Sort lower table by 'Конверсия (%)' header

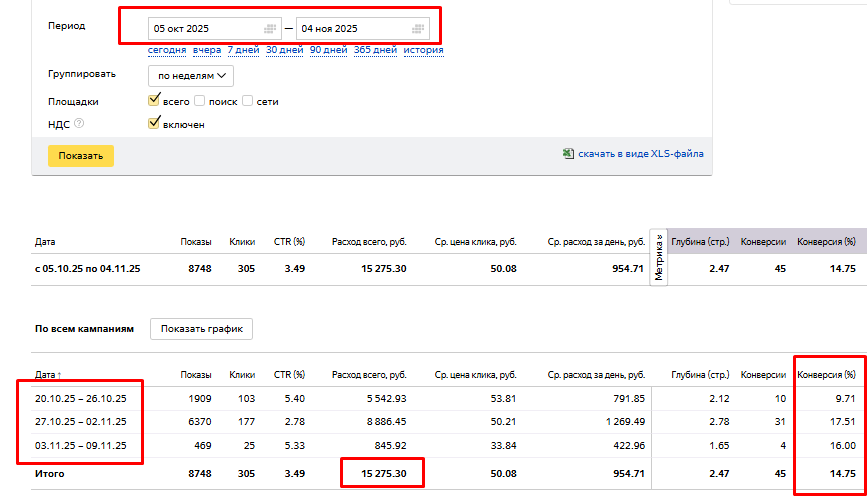tap(826, 375)
